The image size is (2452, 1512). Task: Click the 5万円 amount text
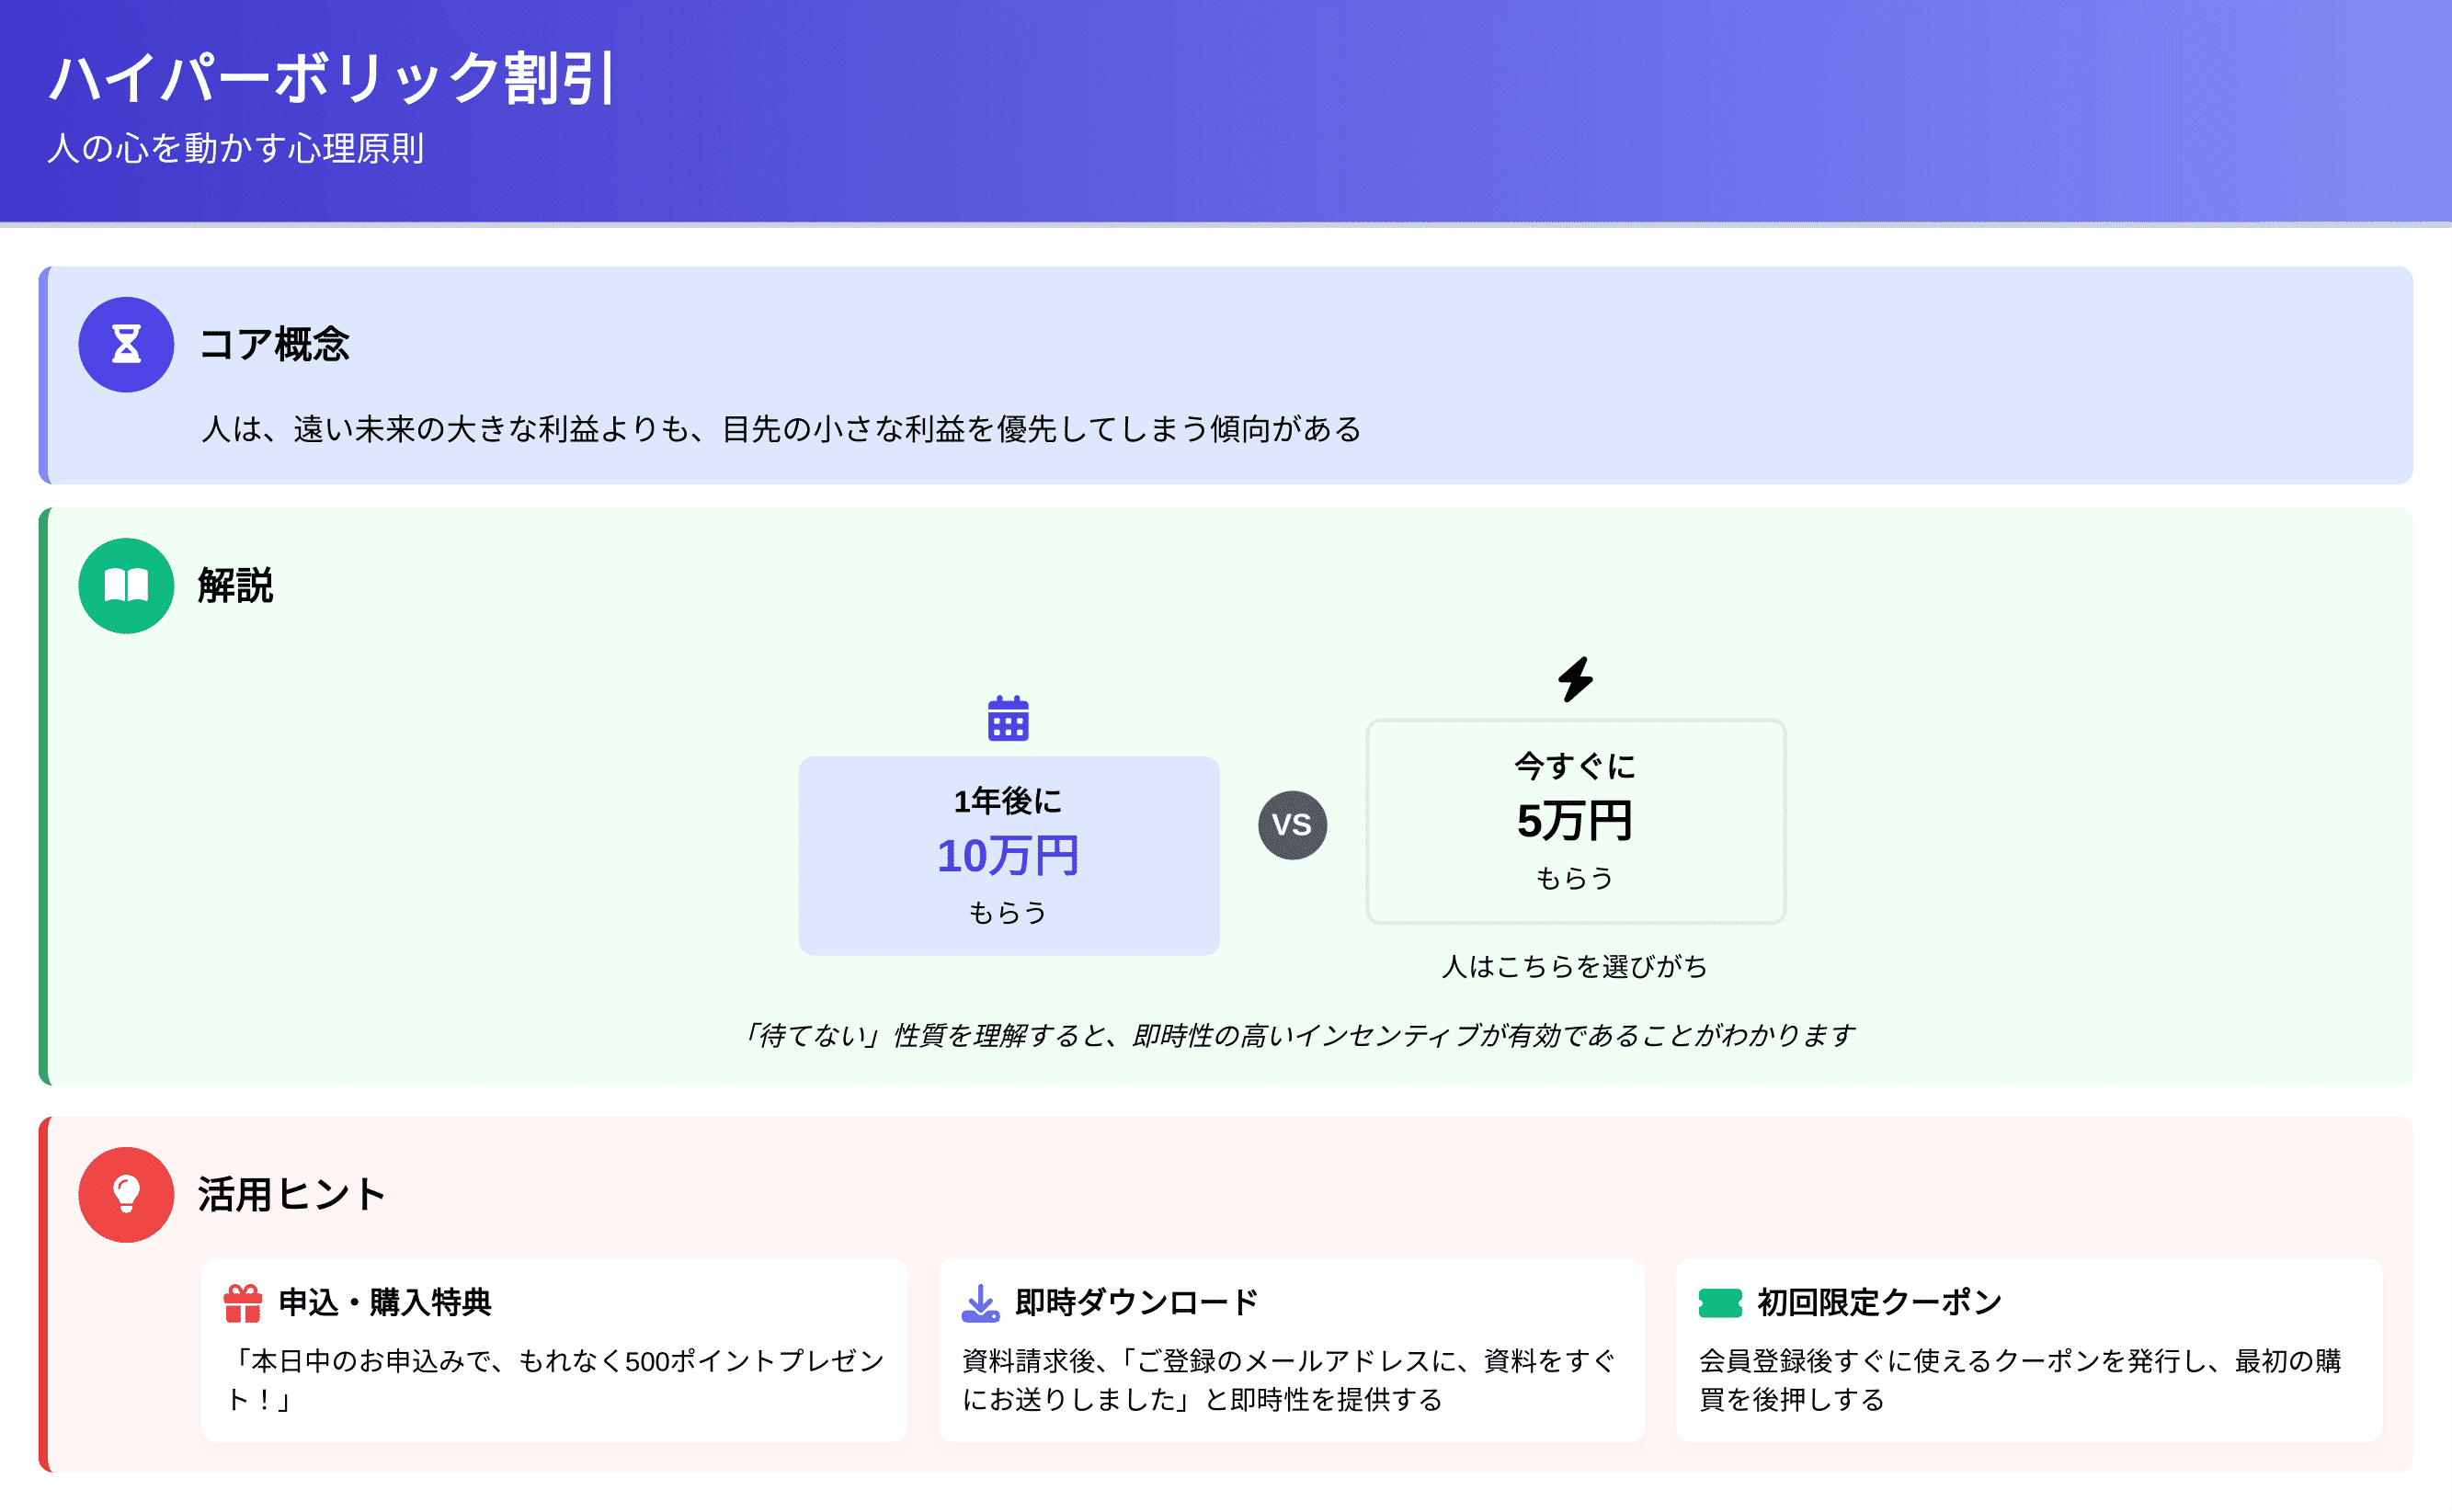(x=1575, y=821)
